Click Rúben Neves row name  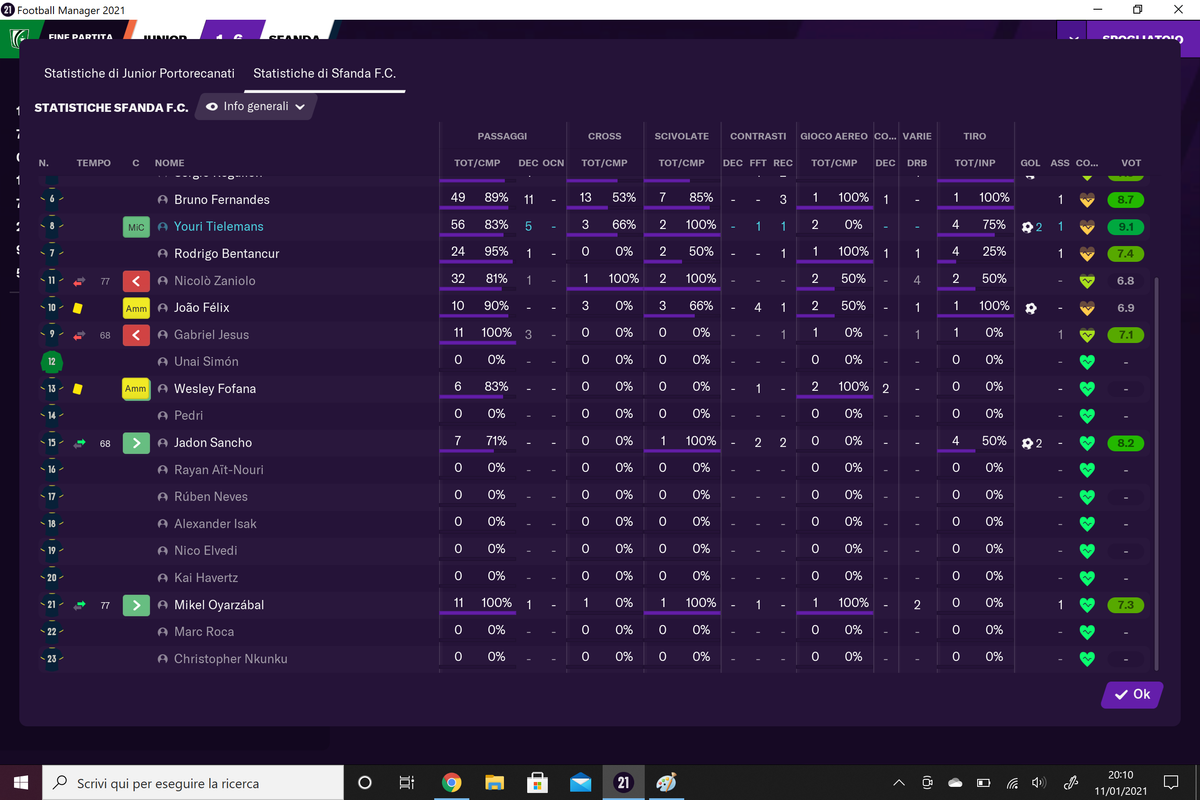(211, 497)
